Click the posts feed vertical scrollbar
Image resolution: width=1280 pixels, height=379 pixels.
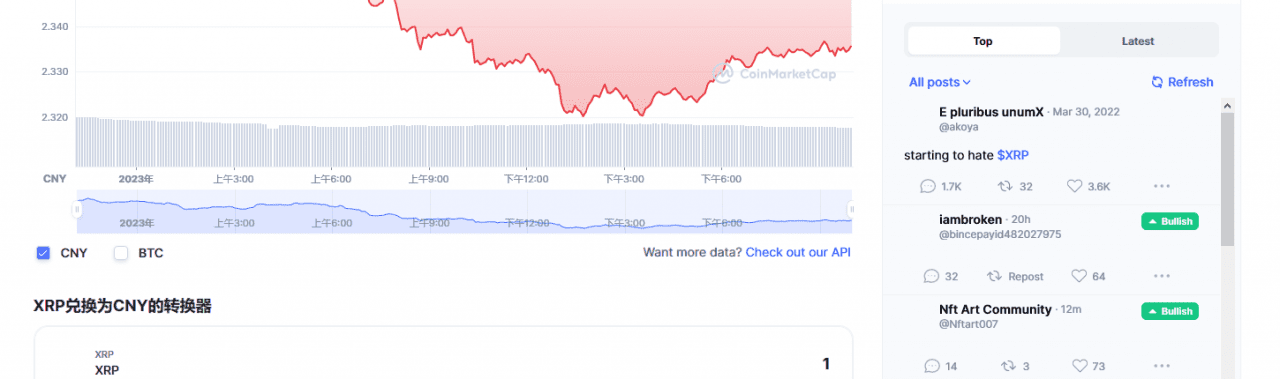coord(1227,179)
